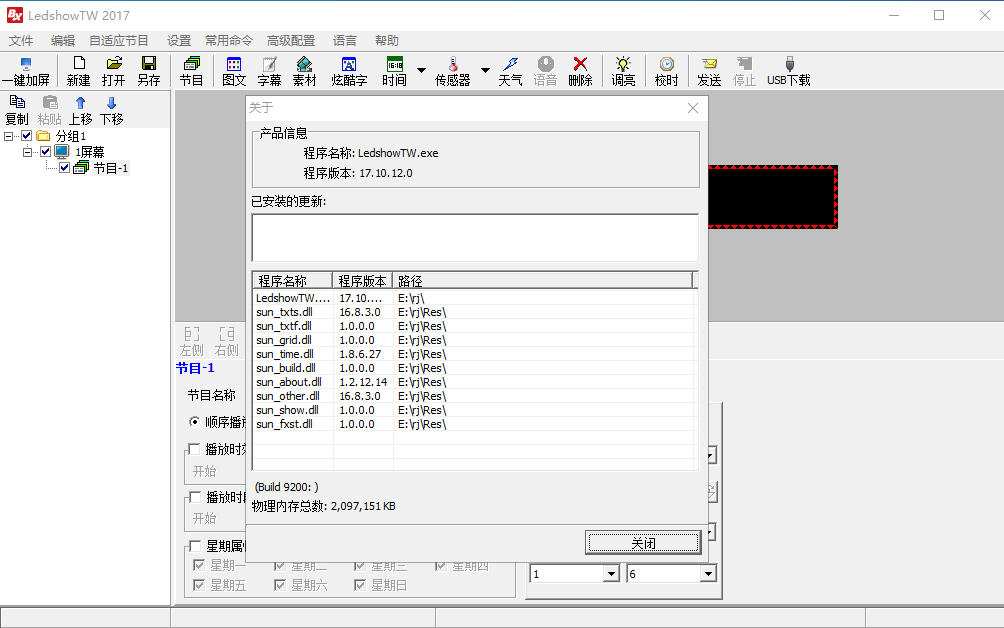Add 天气 weather area
This screenshot has height=628, width=1004.
(510, 71)
